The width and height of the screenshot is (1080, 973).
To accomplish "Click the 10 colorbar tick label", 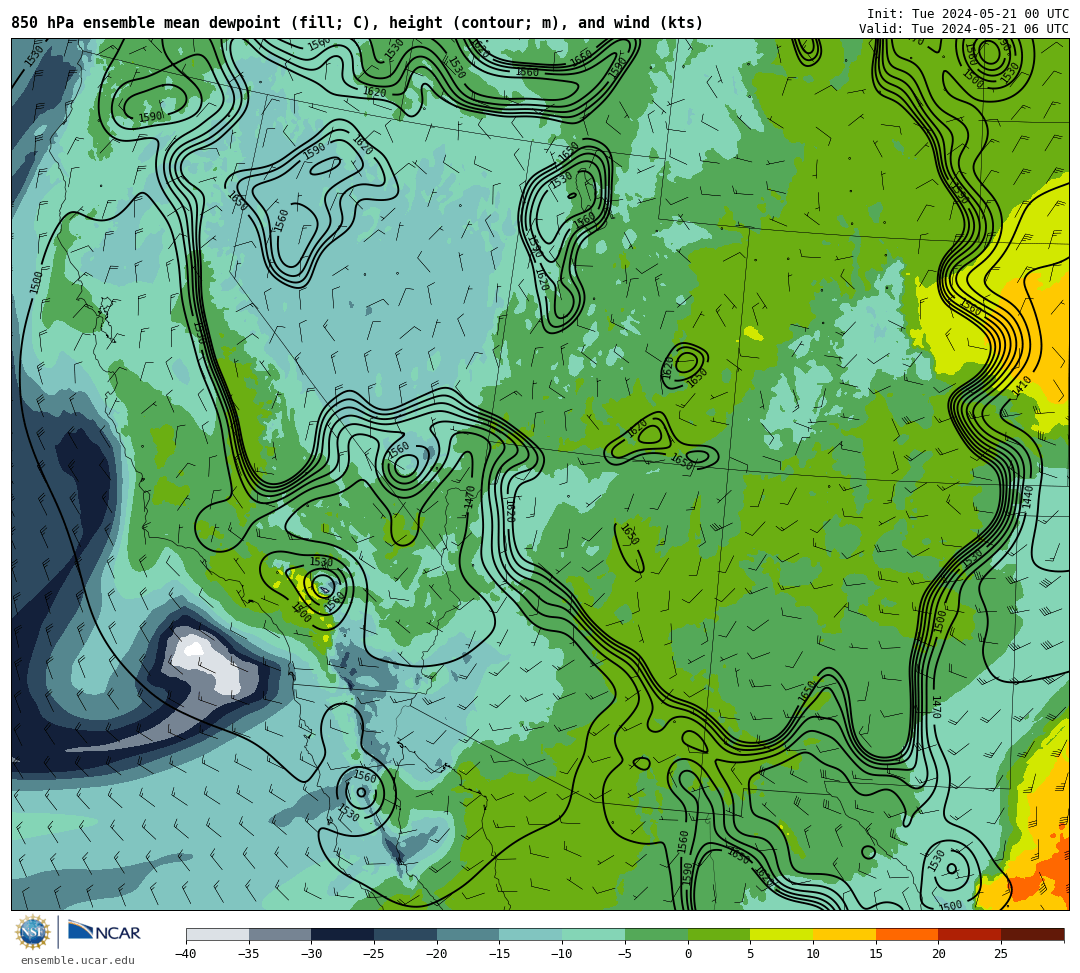I will pos(813,954).
